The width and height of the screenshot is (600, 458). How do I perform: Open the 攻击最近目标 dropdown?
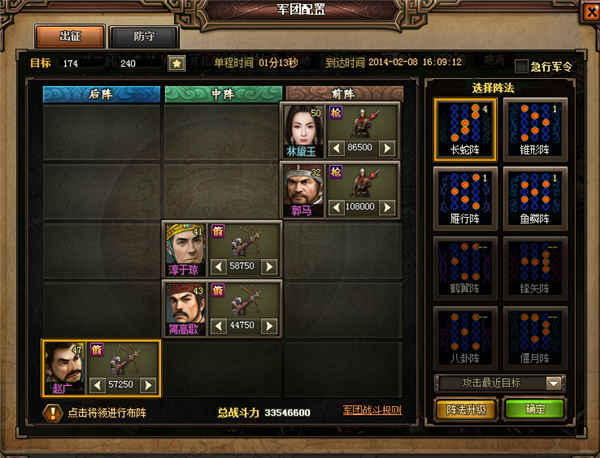554,383
